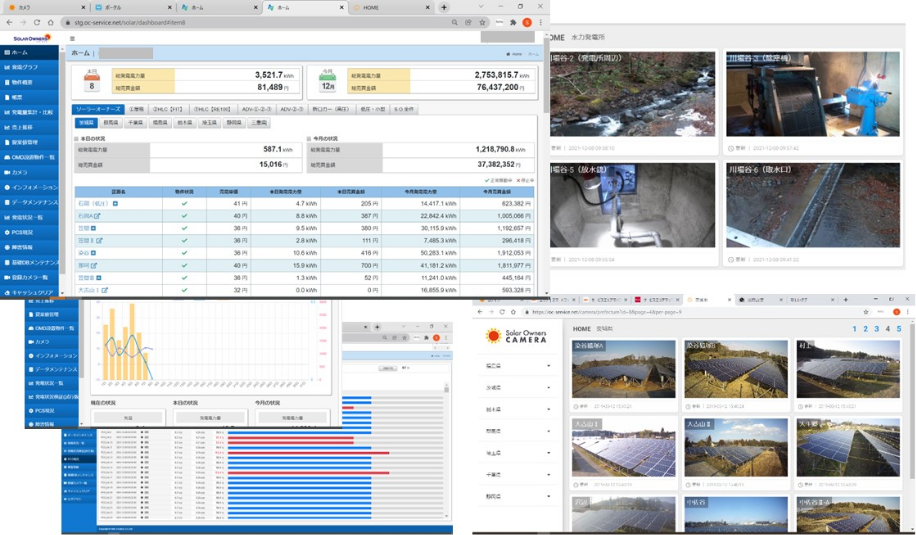916x535 pixels.
Task: Open カメラ in the left sidebar menu
Action: point(20,172)
